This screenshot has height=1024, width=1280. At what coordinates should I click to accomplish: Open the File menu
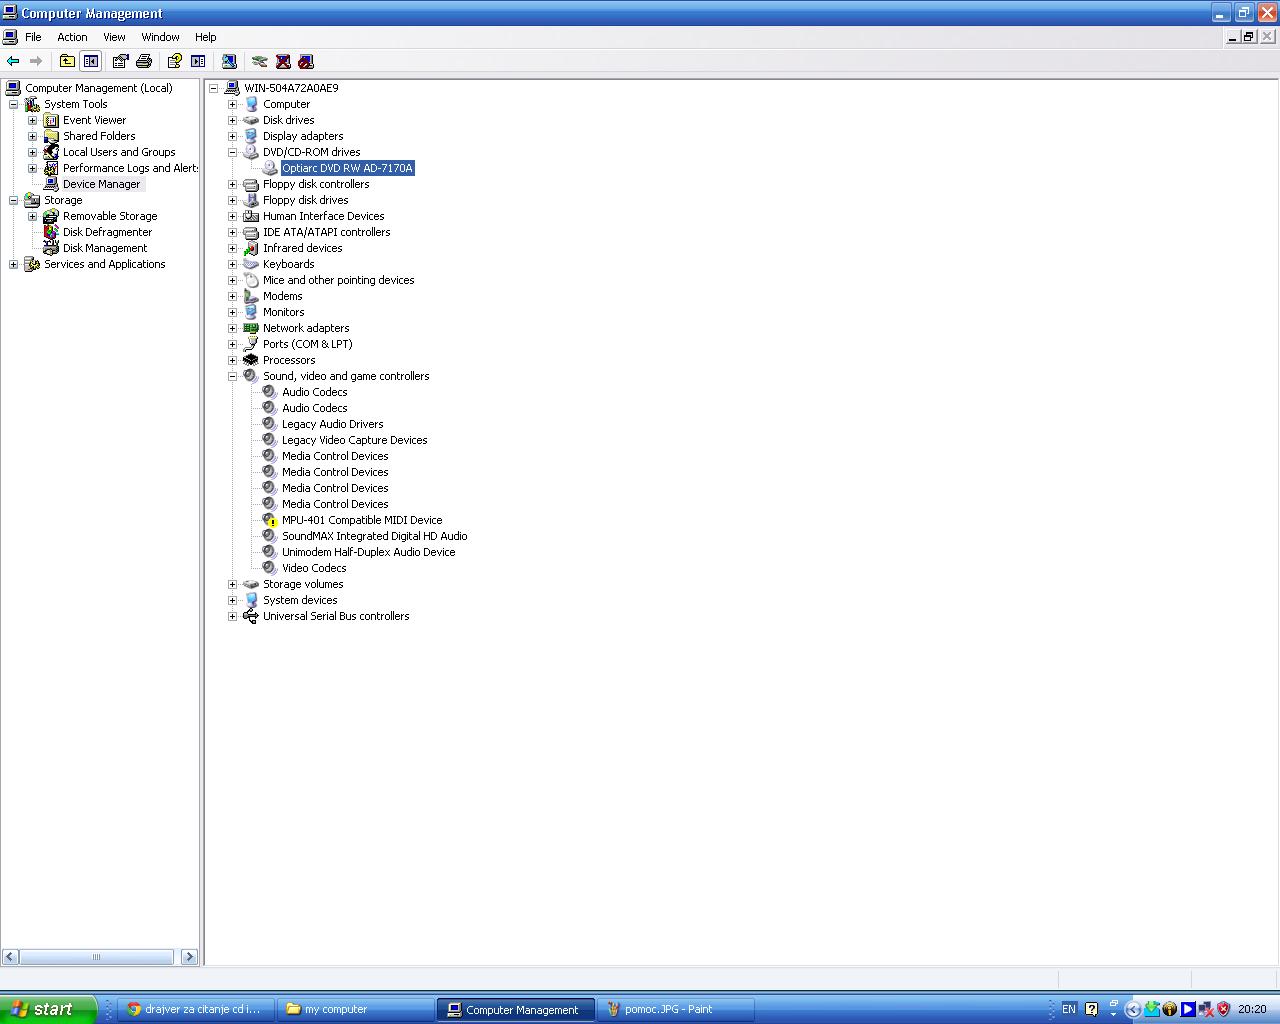33,37
